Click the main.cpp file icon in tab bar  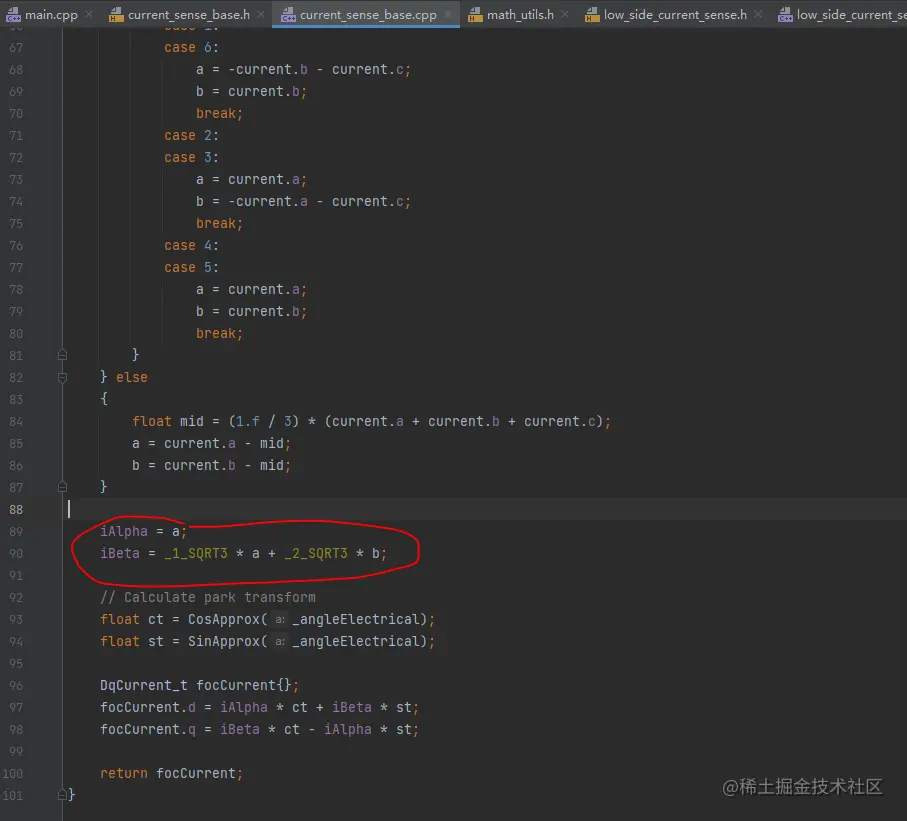pyautogui.click(x=13, y=14)
